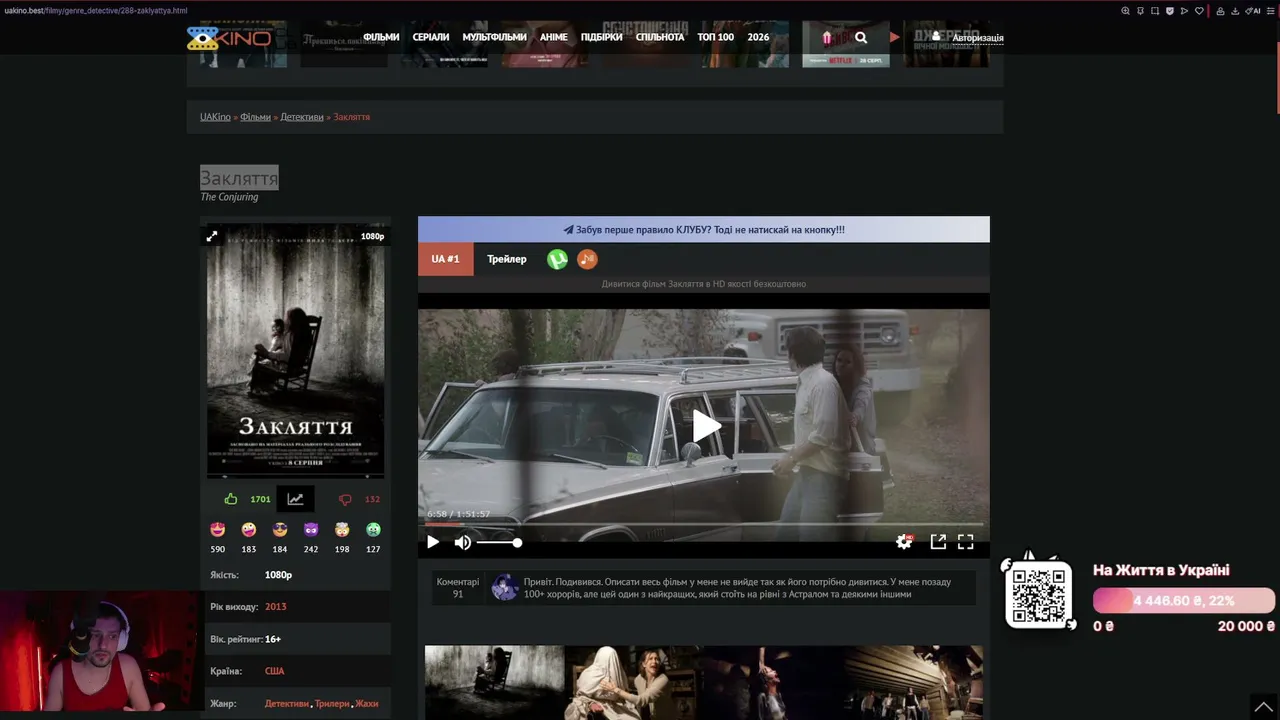Viewport: 1280px width, 720px height.
Task: Open the ФІЛЬМИ menu
Action: tap(381, 37)
